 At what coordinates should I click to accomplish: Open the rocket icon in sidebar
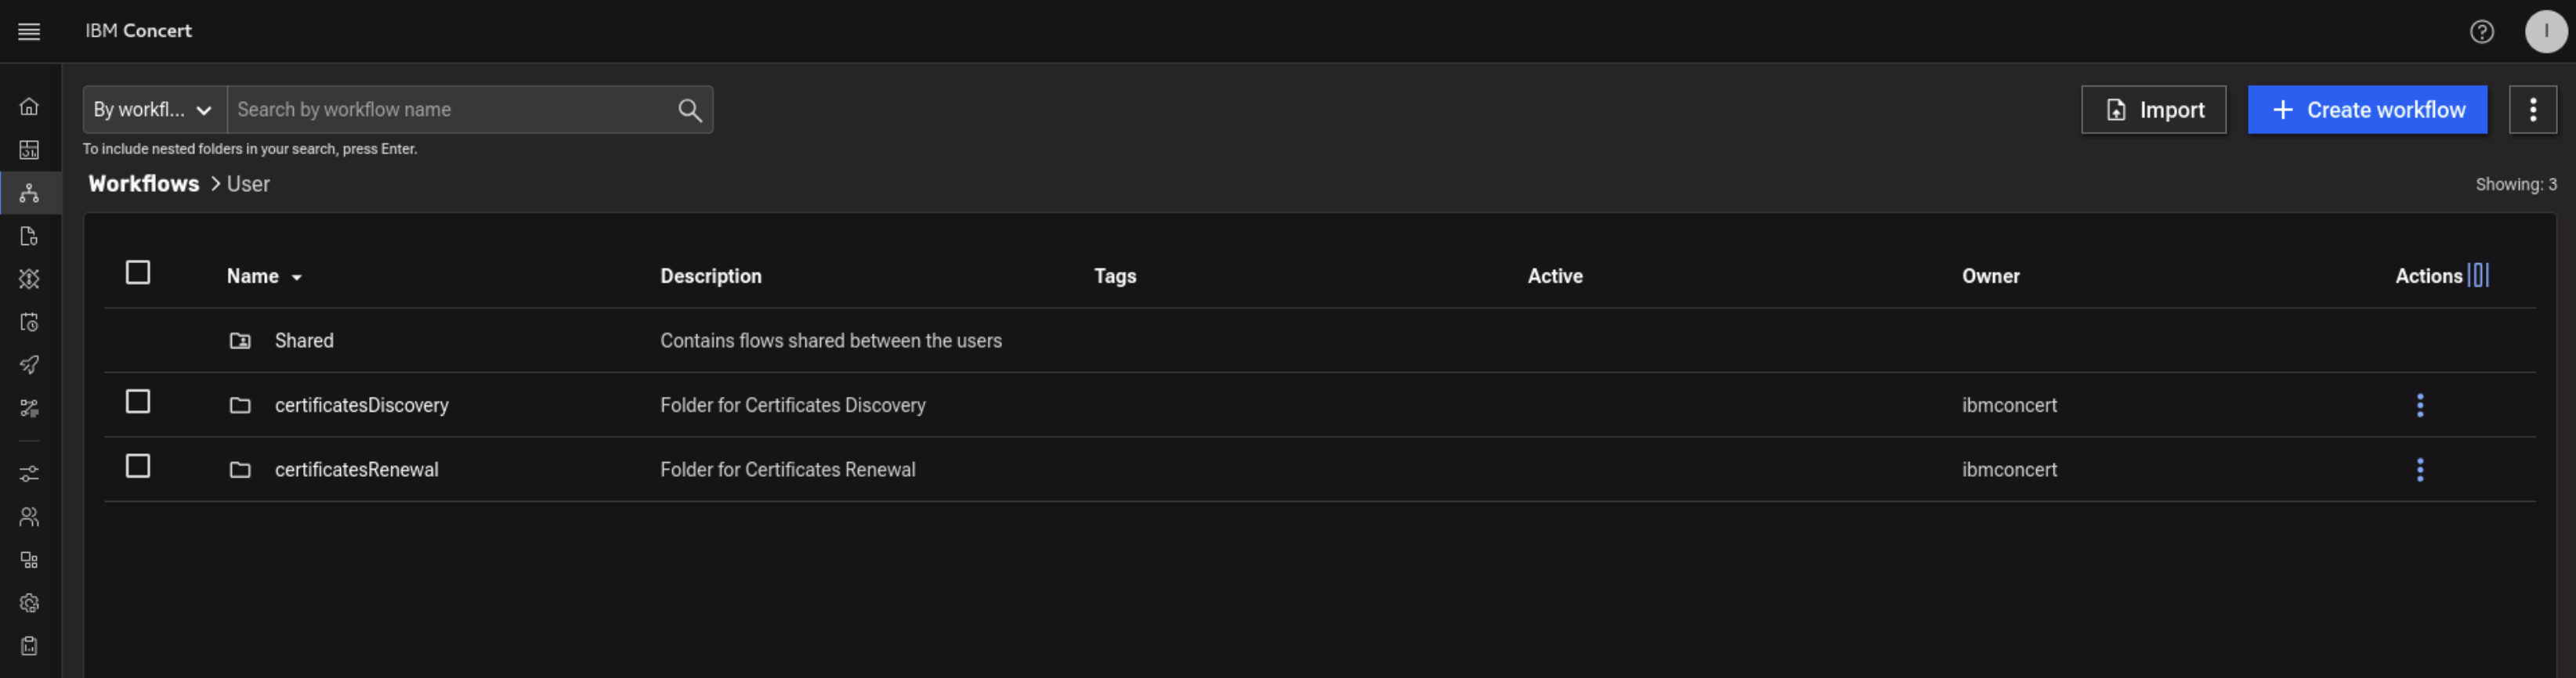tap(29, 365)
